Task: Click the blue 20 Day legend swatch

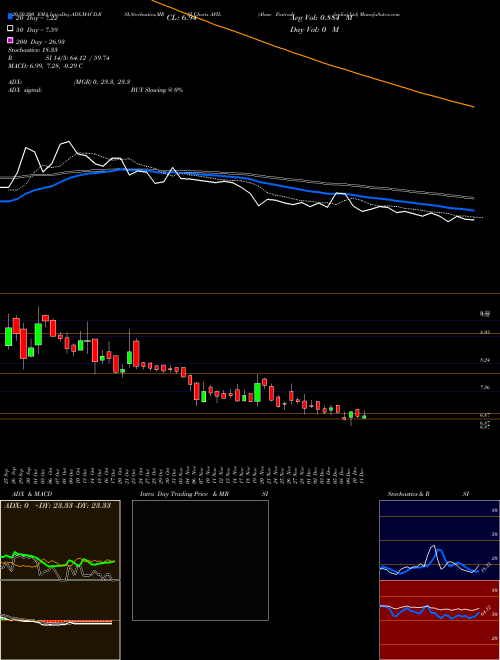Action: [x=10, y=16]
